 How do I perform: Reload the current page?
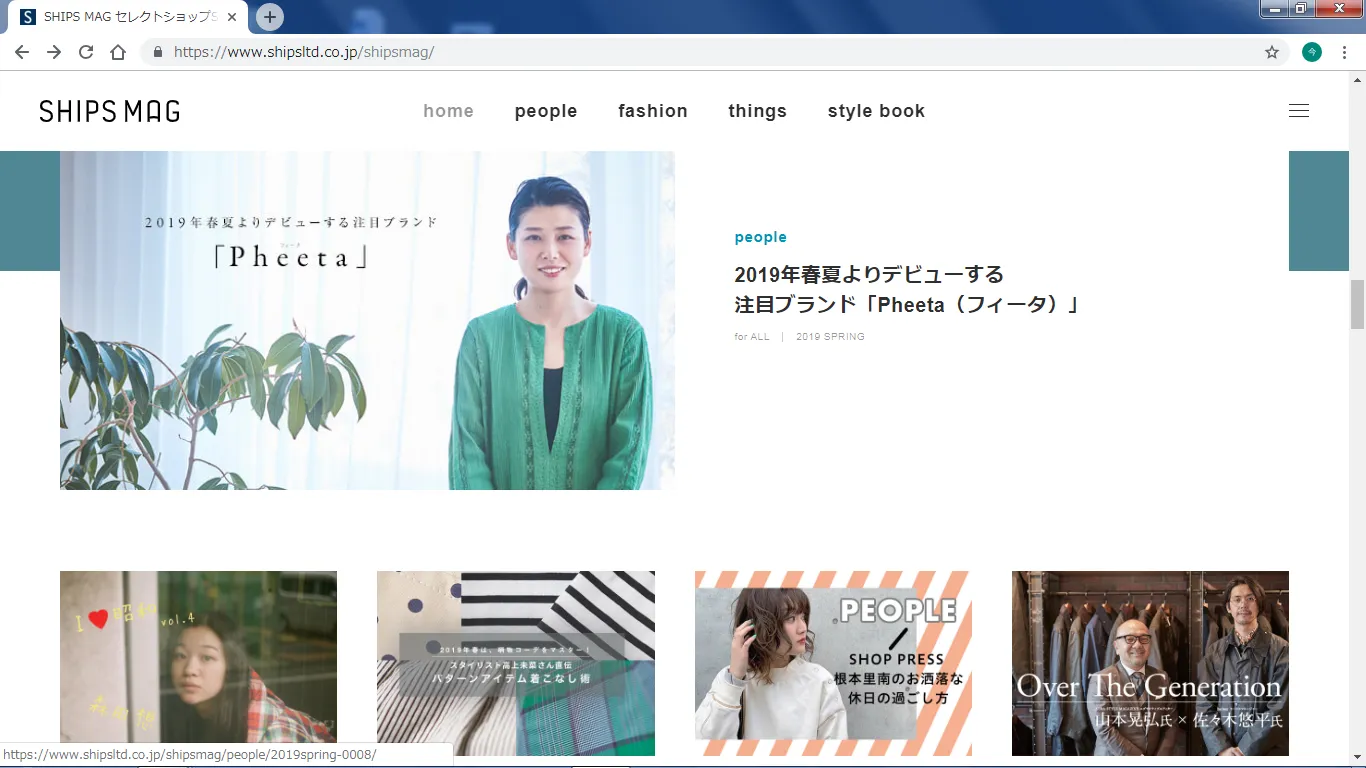tap(86, 52)
